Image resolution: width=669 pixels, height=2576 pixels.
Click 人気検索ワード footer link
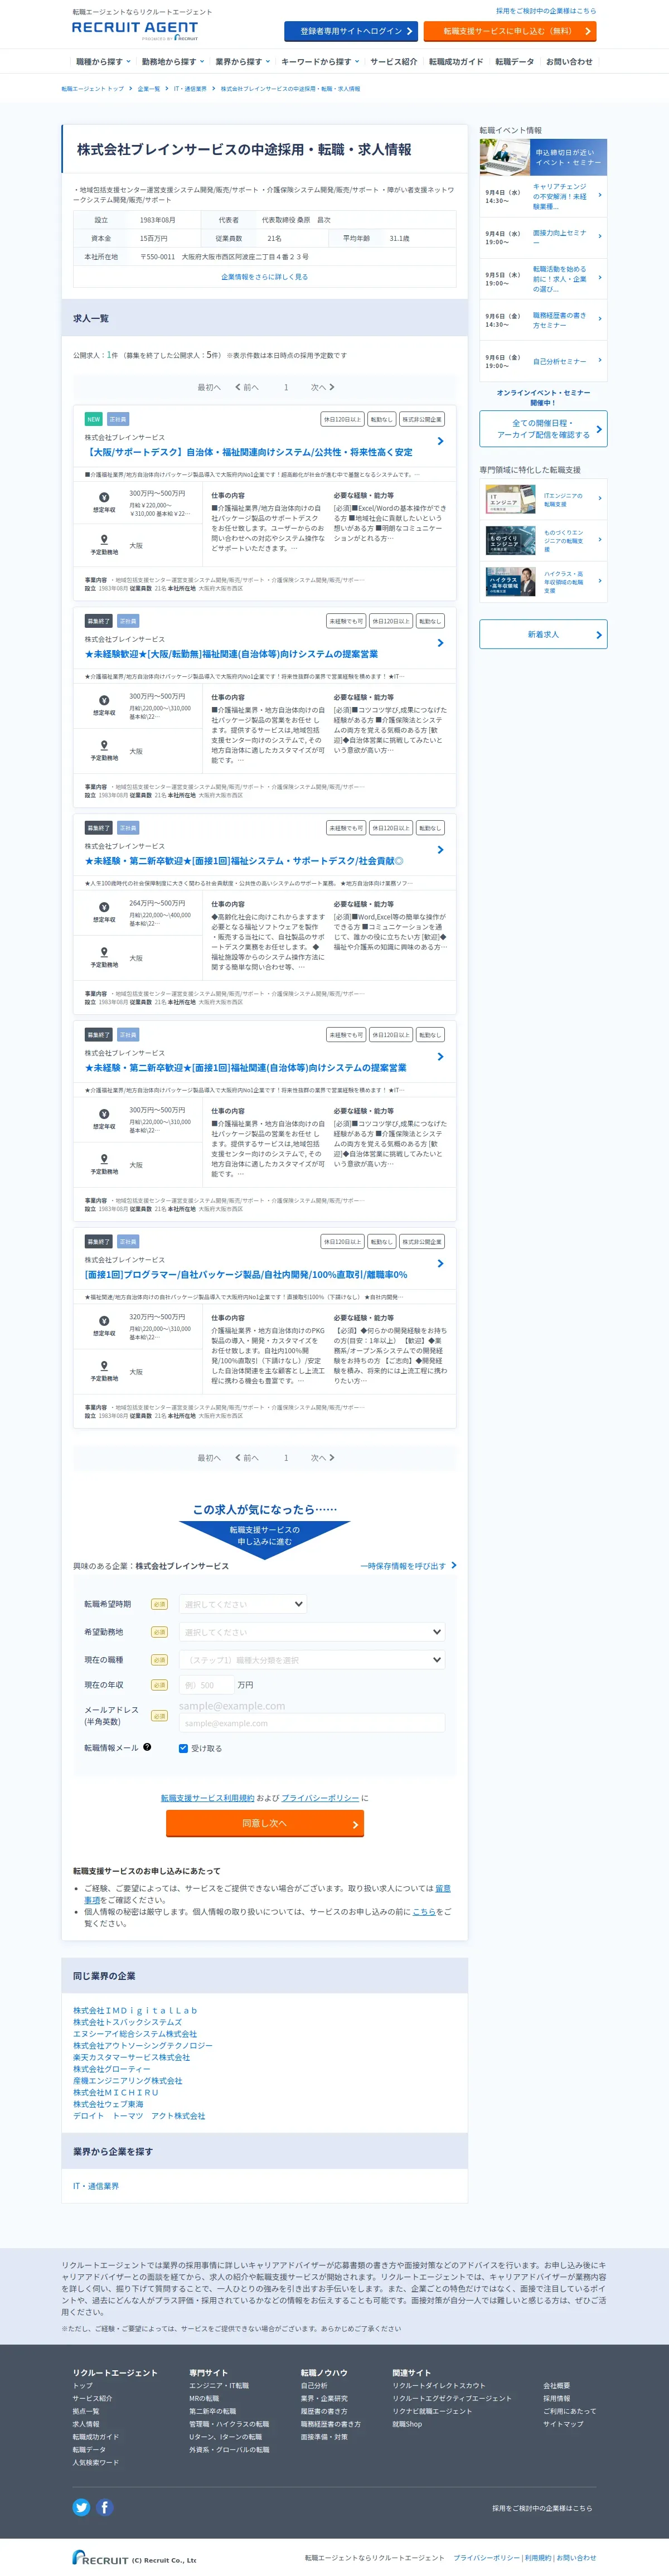point(95,2462)
